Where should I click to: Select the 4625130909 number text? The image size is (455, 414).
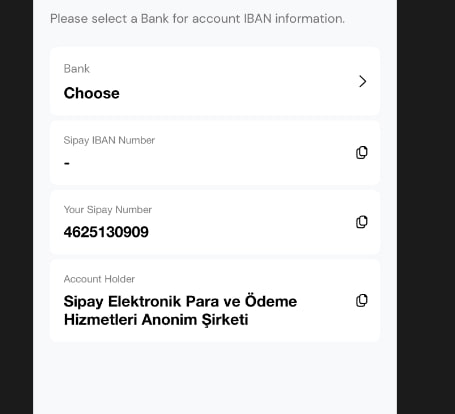(x=106, y=232)
